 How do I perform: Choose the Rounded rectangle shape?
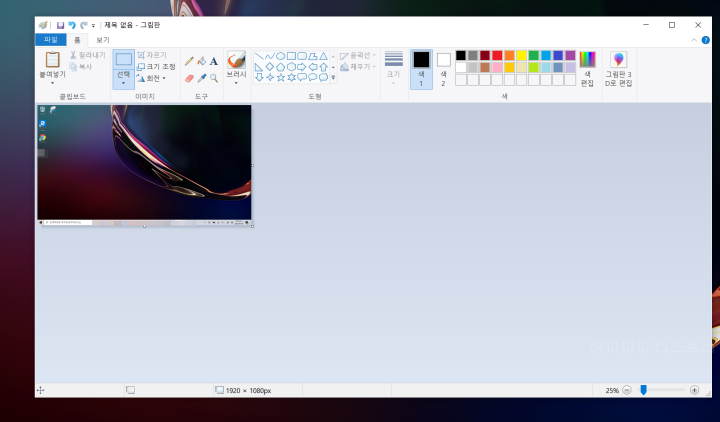click(302, 56)
